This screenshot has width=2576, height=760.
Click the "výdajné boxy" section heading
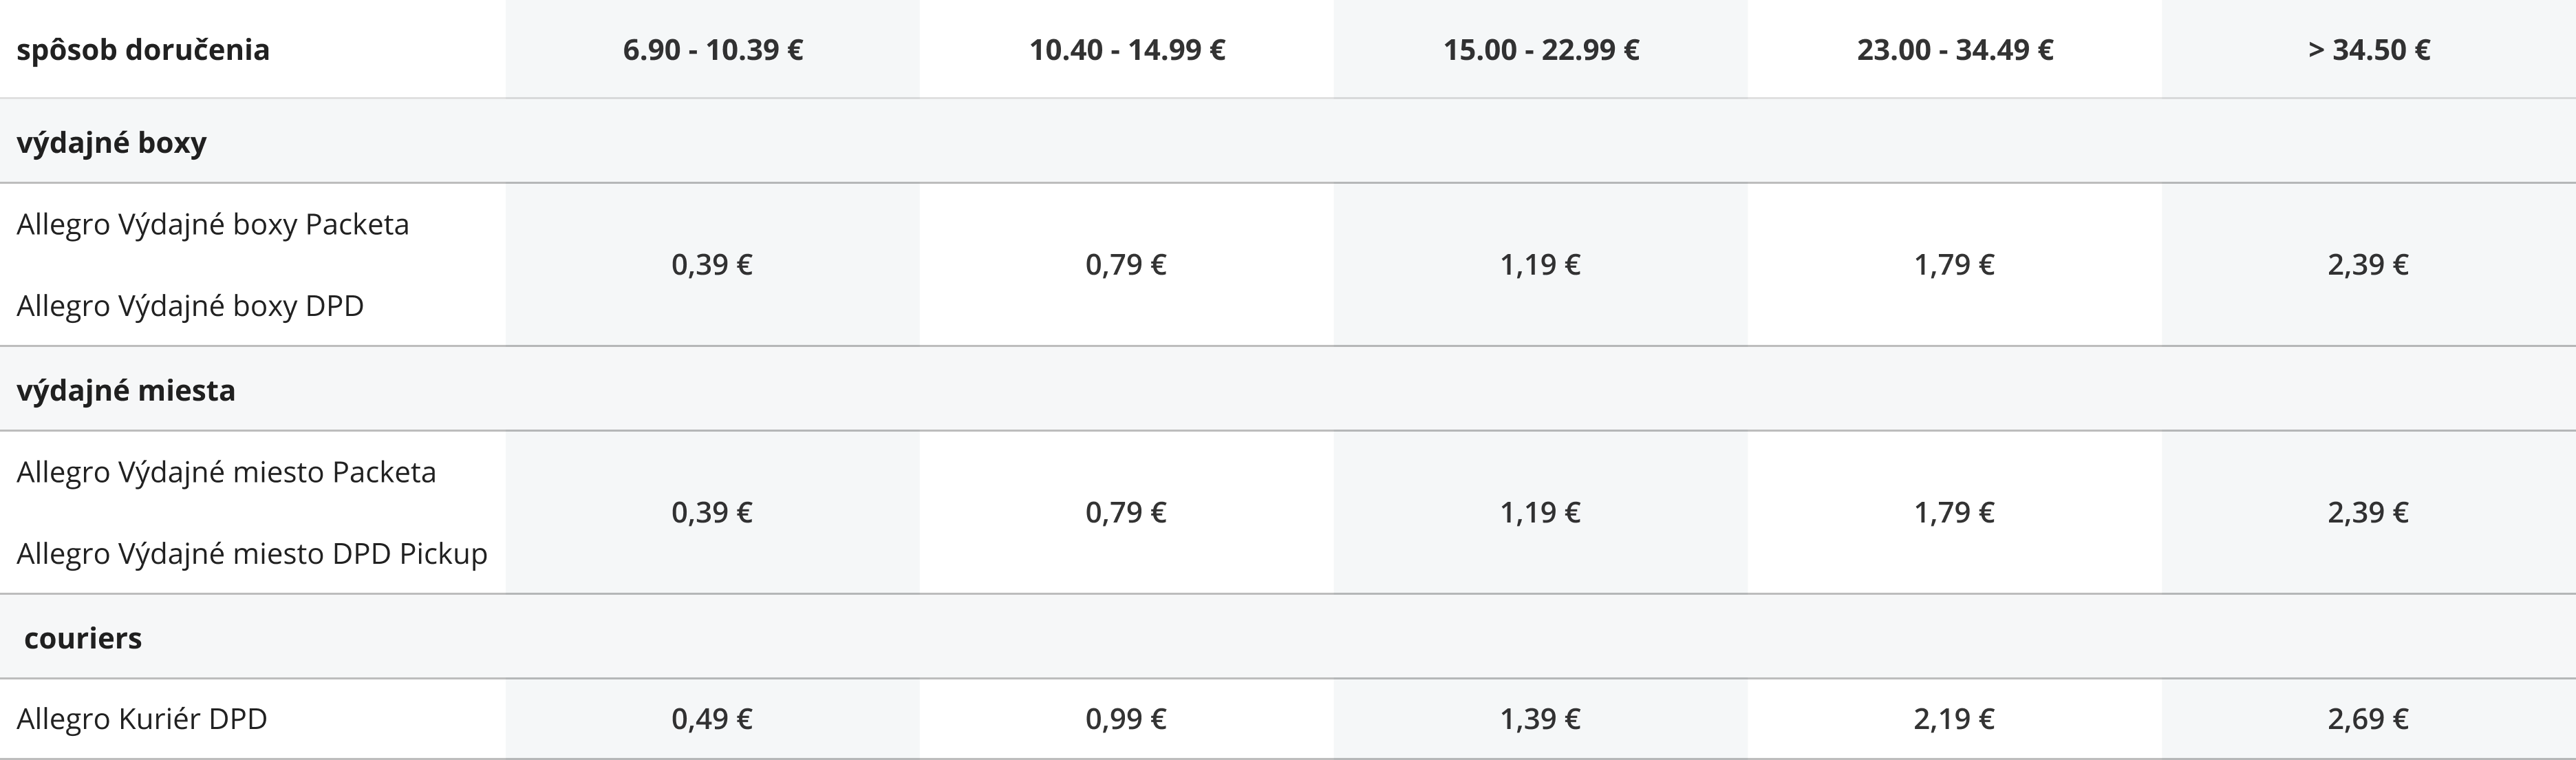(112, 142)
